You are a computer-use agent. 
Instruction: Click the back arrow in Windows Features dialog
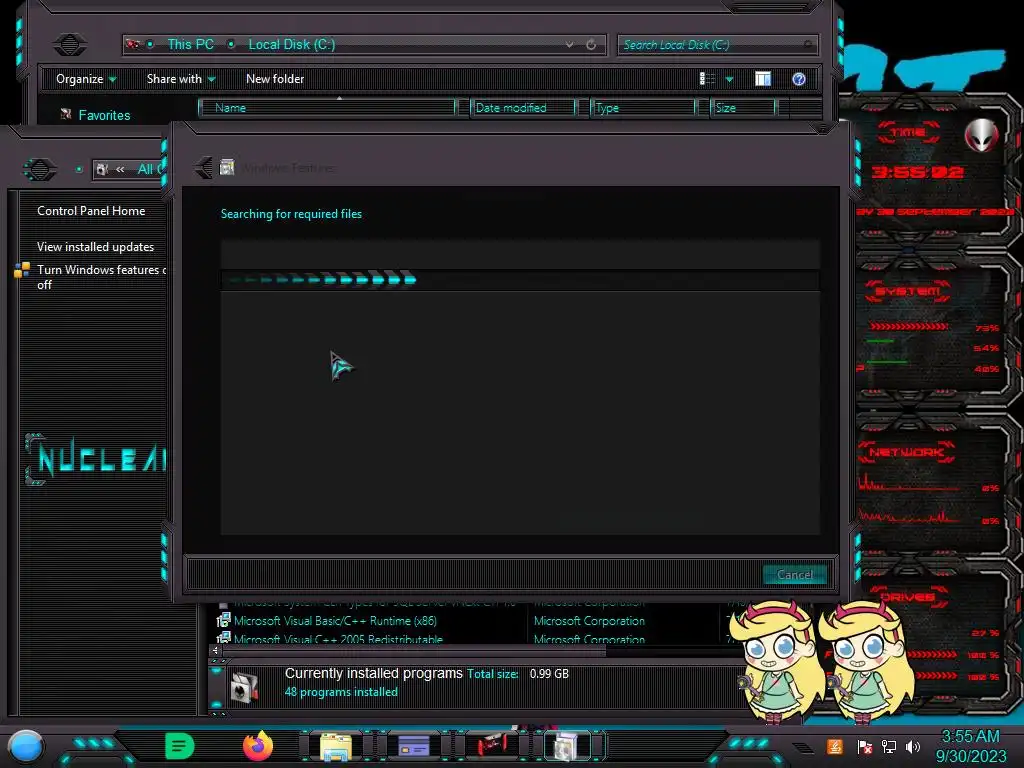tap(203, 168)
